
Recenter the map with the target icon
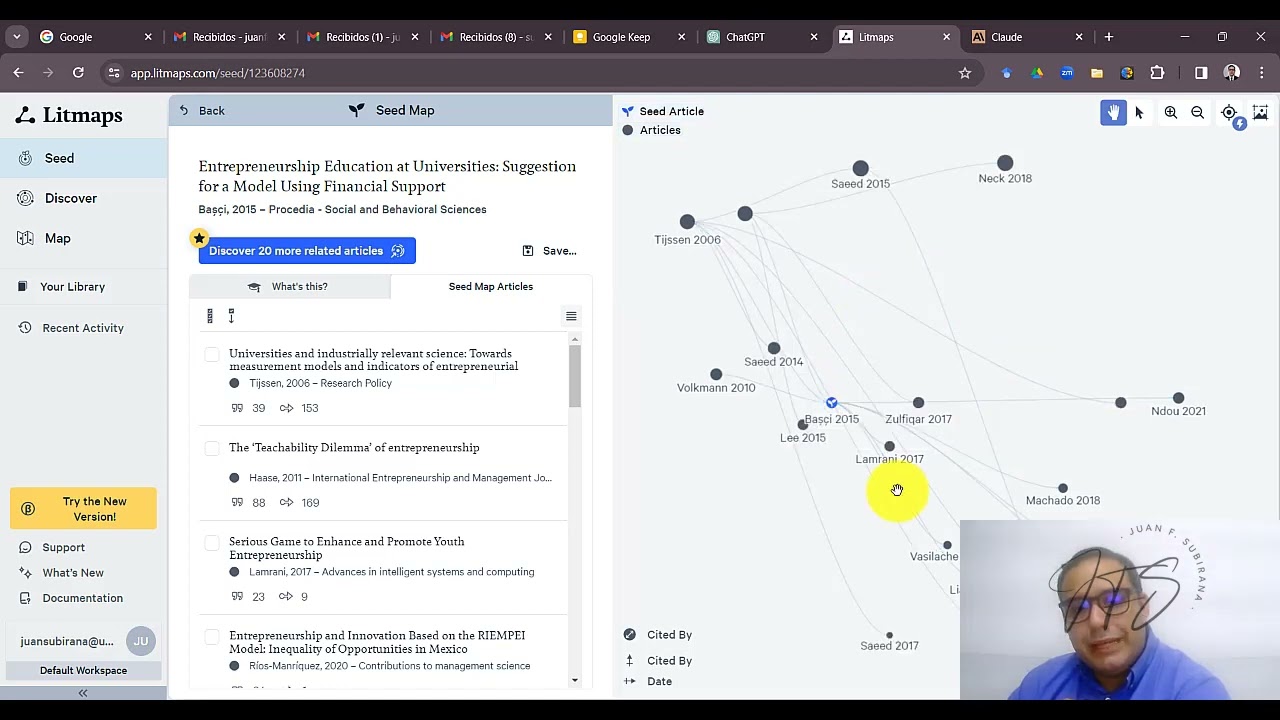point(1229,113)
